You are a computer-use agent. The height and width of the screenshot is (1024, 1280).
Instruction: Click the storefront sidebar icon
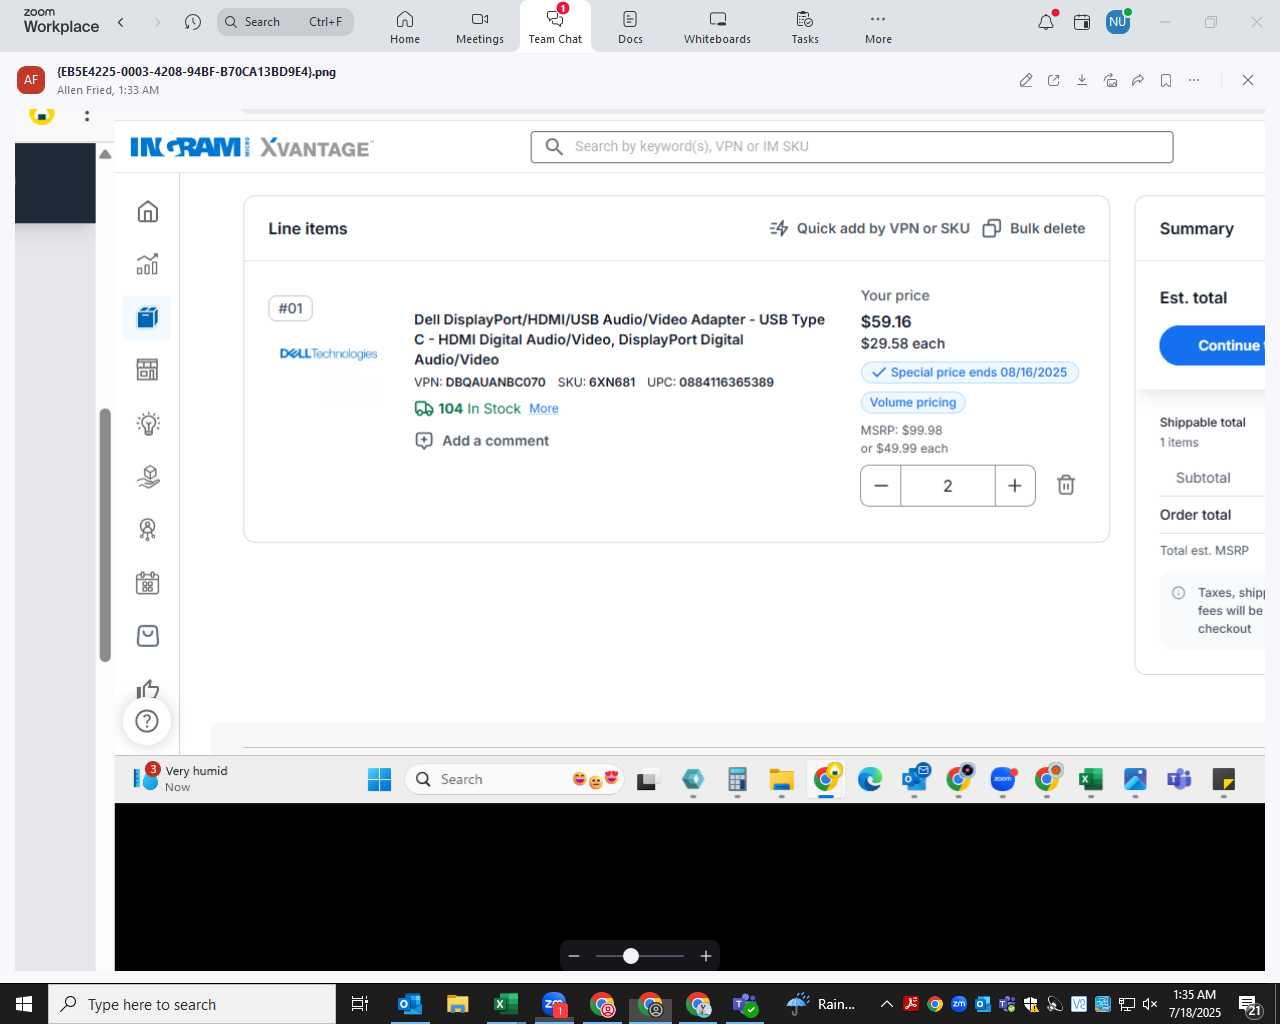click(x=148, y=370)
